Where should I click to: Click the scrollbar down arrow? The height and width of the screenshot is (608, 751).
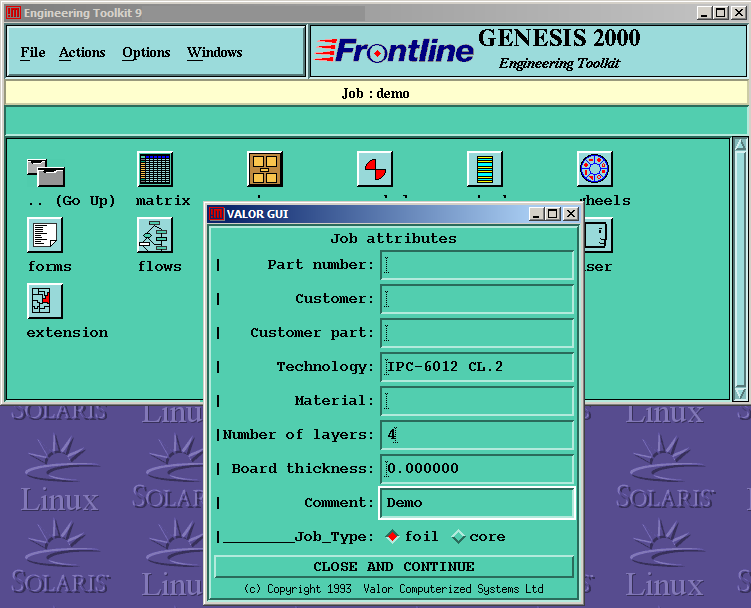click(740, 393)
